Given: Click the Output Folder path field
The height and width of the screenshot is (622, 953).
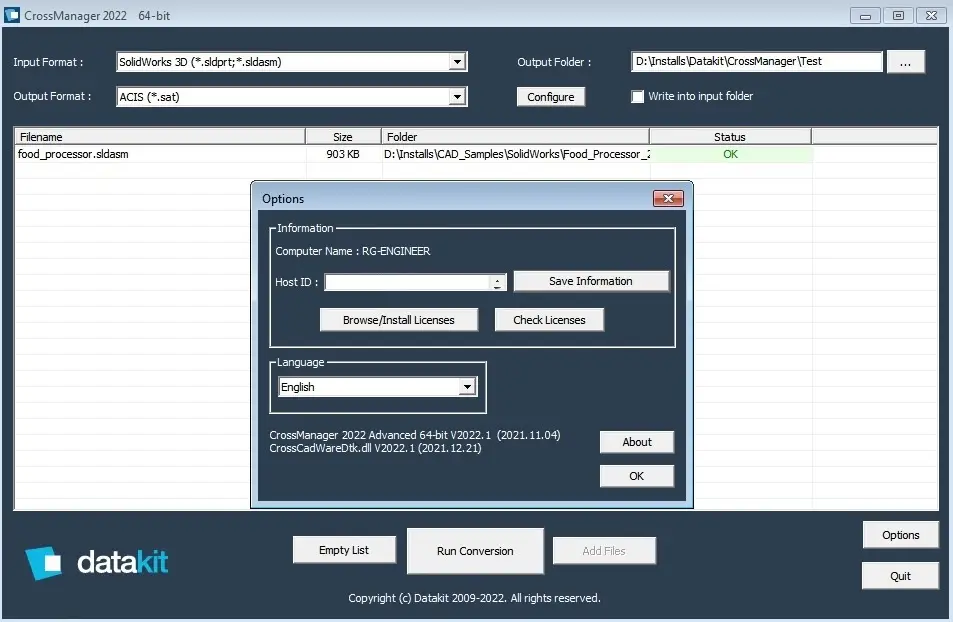Looking at the screenshot, I should pos(756,61).
